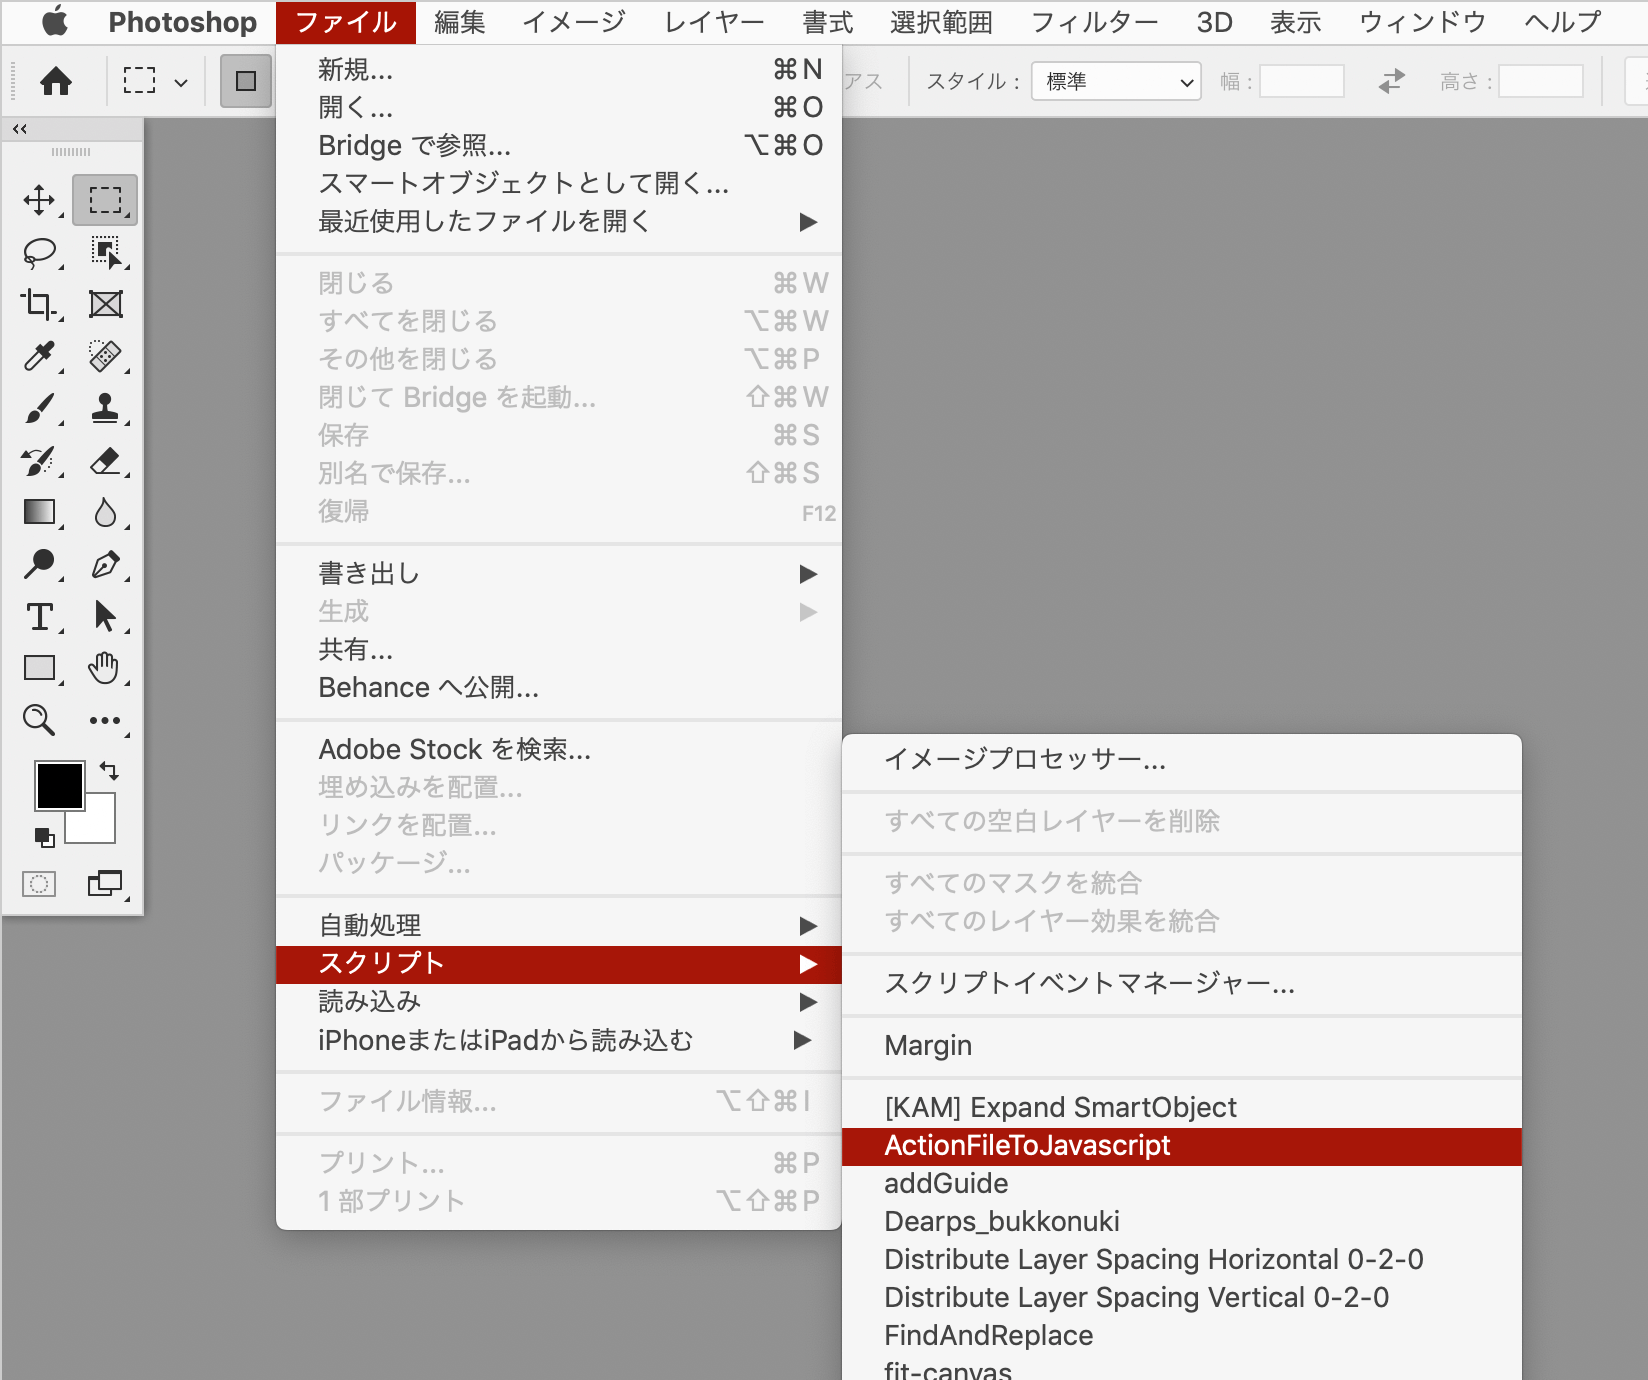Reset default foreground and background colors
Image resolution: width=1648 pixels, height=1380 pixels.
[x=44, y=837]
